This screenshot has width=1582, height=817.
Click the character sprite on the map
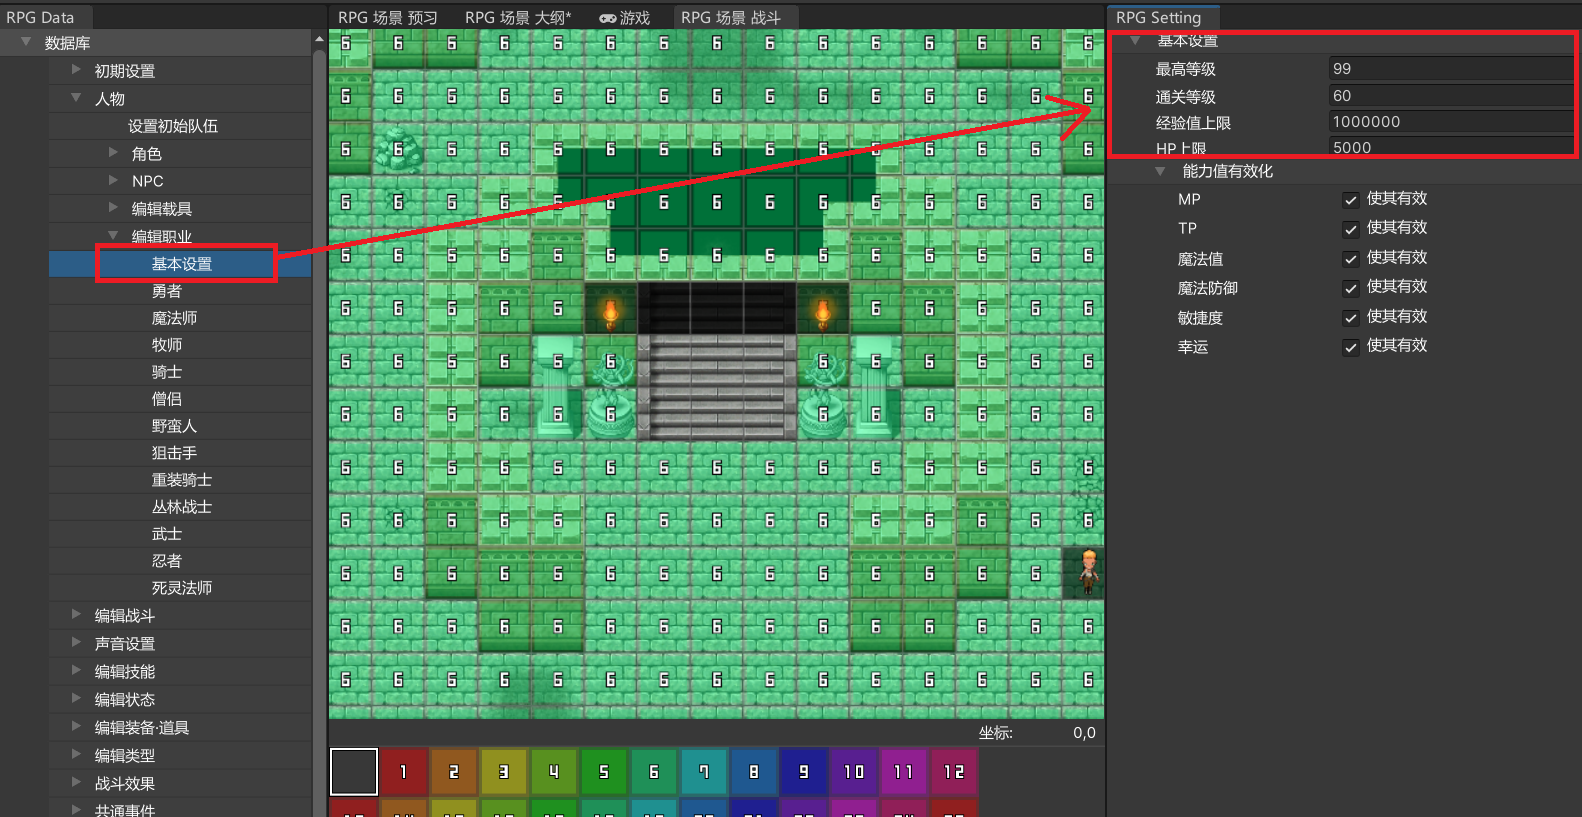pyautogui.click(x=1089, y=572)
